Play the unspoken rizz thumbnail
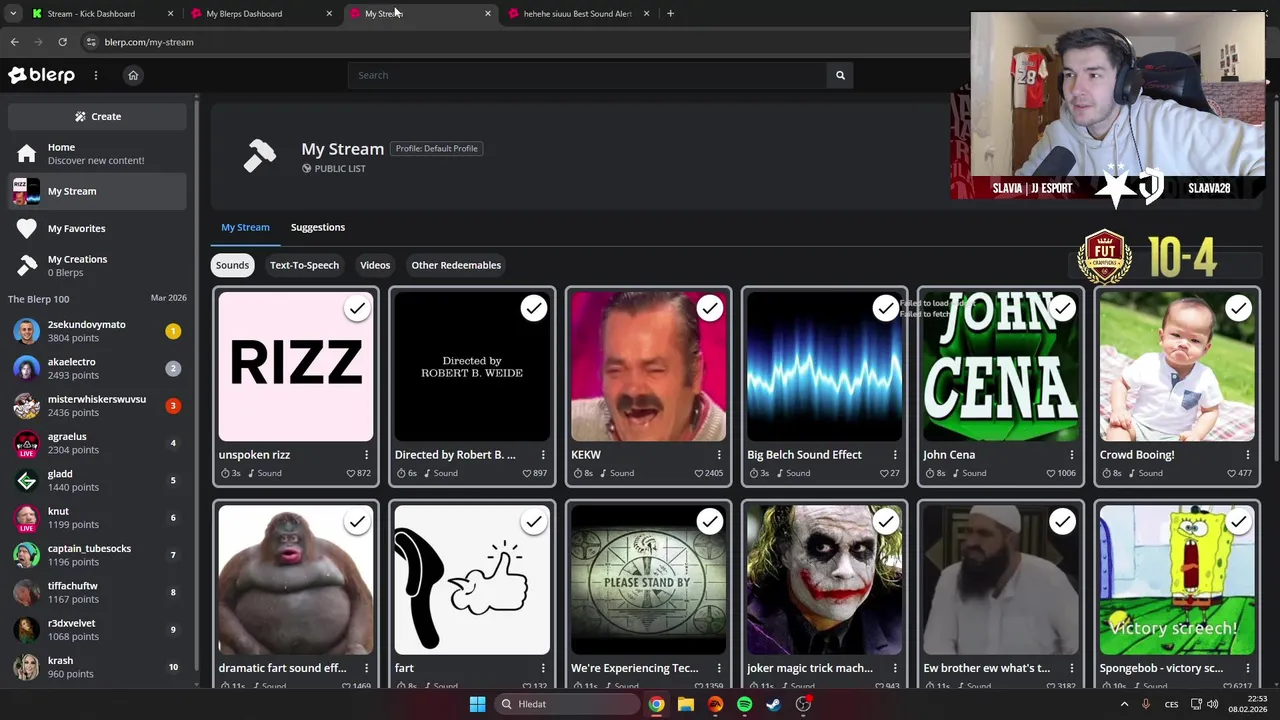Viewport: 1280px width, 720px height. 296,366
